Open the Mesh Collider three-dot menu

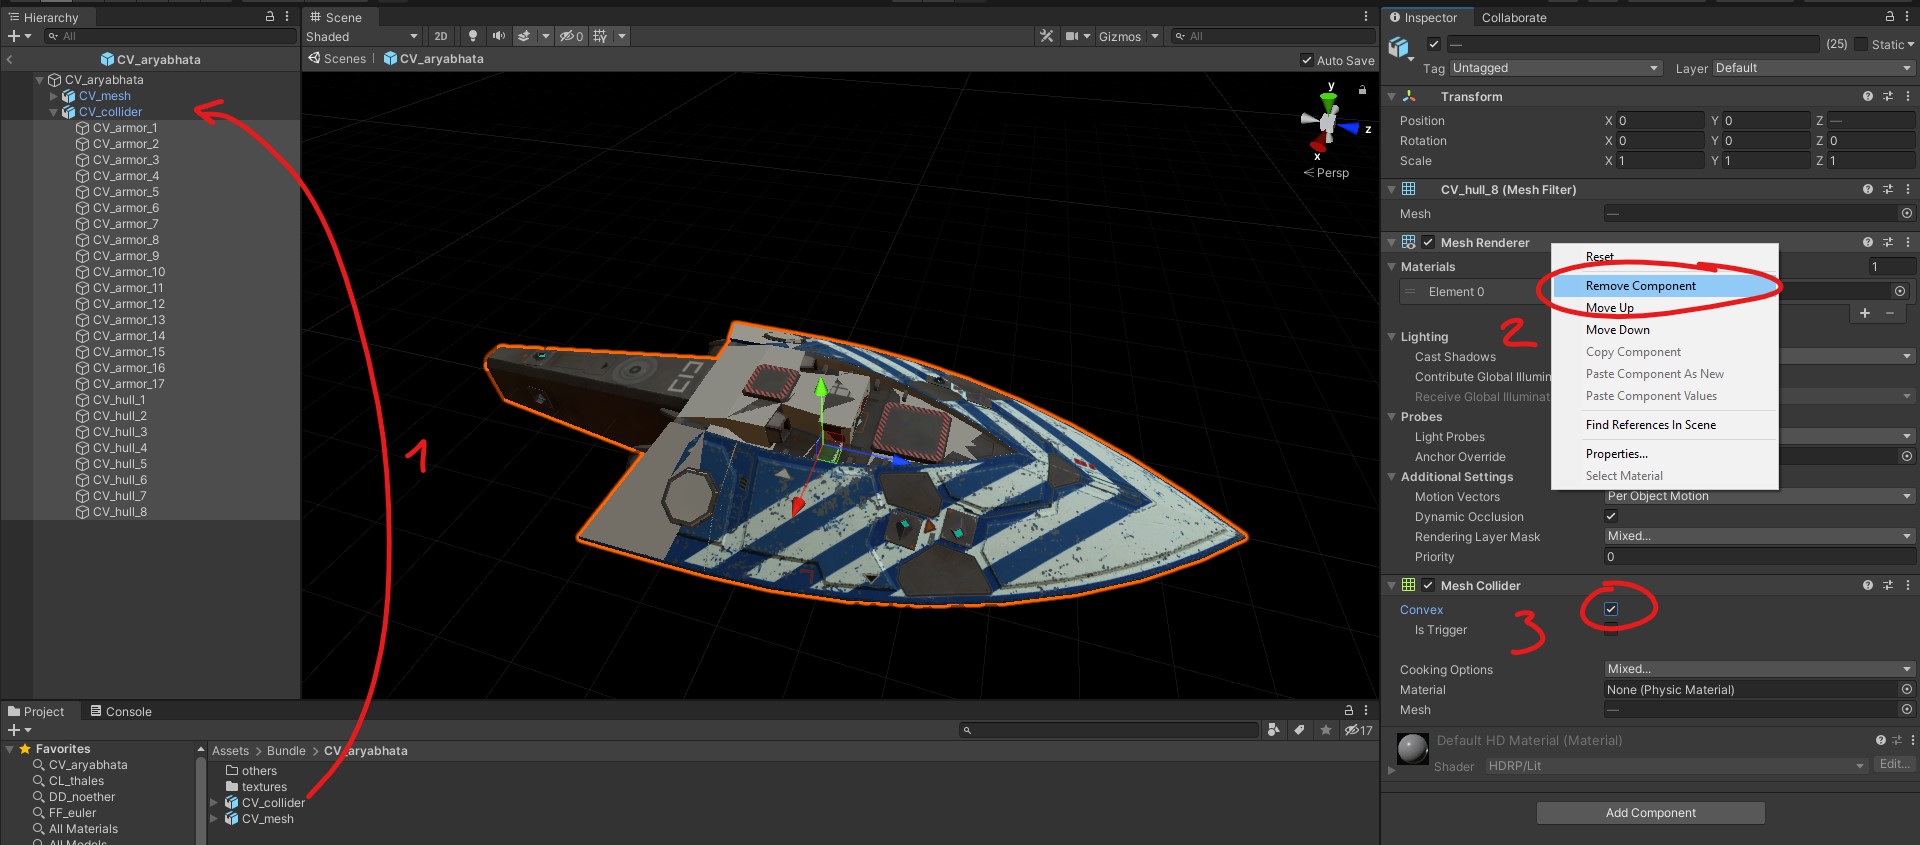(1908, 585)
